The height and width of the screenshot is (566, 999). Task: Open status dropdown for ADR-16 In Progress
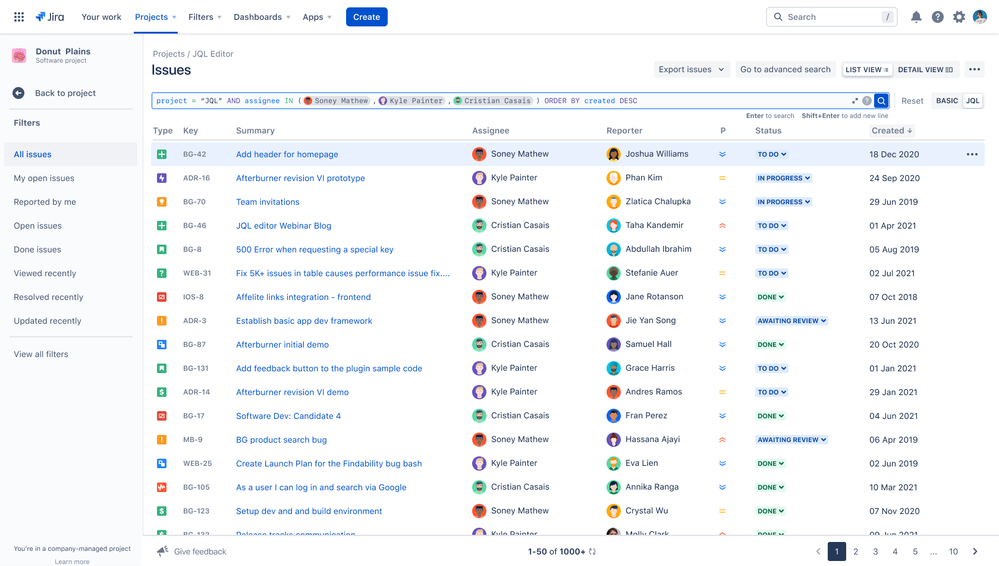pyautogui.click(x=784, y=178)
